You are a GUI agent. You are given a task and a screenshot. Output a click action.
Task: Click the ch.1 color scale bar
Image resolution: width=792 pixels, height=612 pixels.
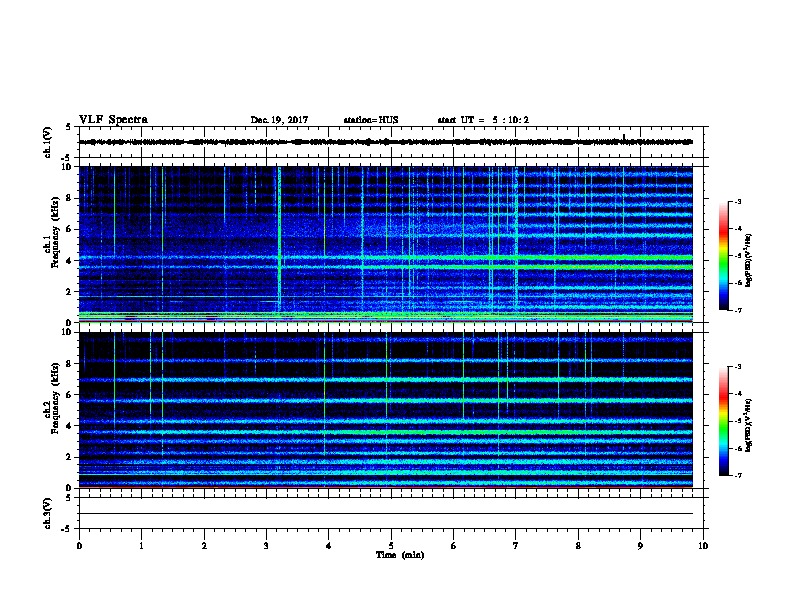[724, 256]
